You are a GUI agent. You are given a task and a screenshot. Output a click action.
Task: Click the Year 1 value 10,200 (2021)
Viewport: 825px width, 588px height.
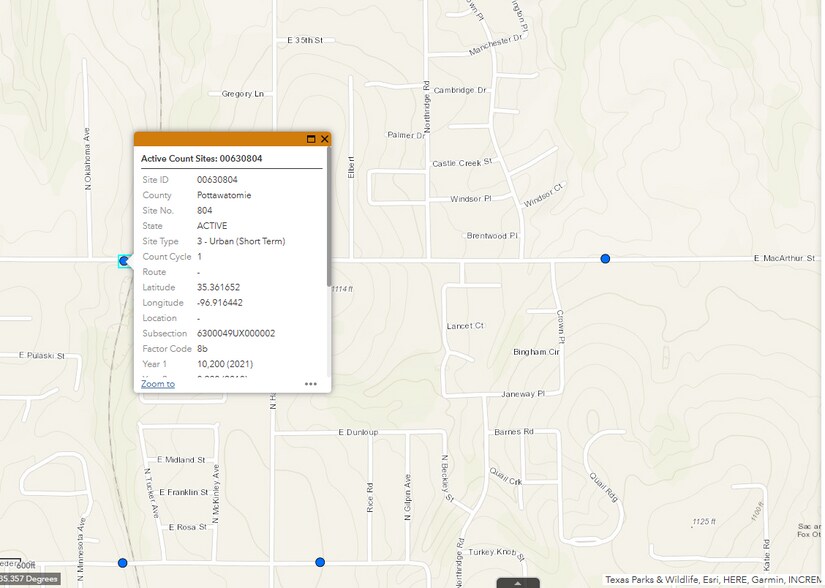click(x=227, y=364)
